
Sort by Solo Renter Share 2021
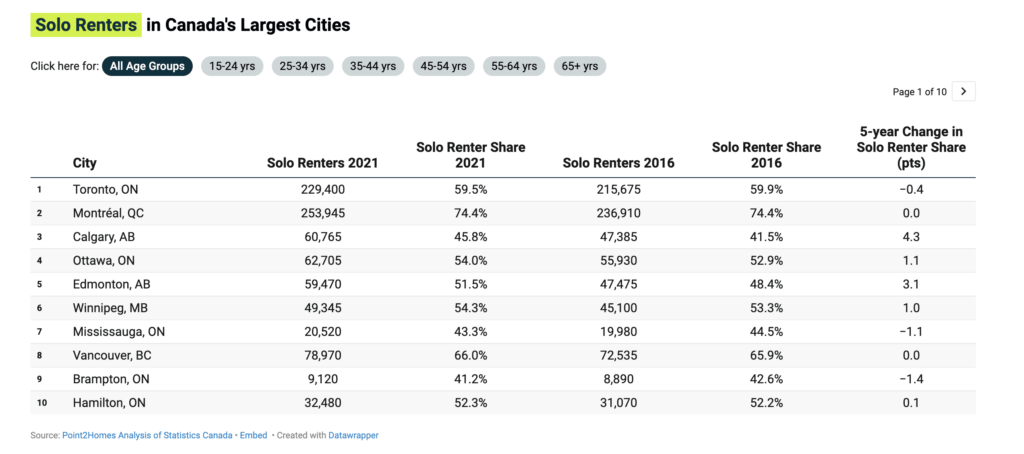click(470, 155)
